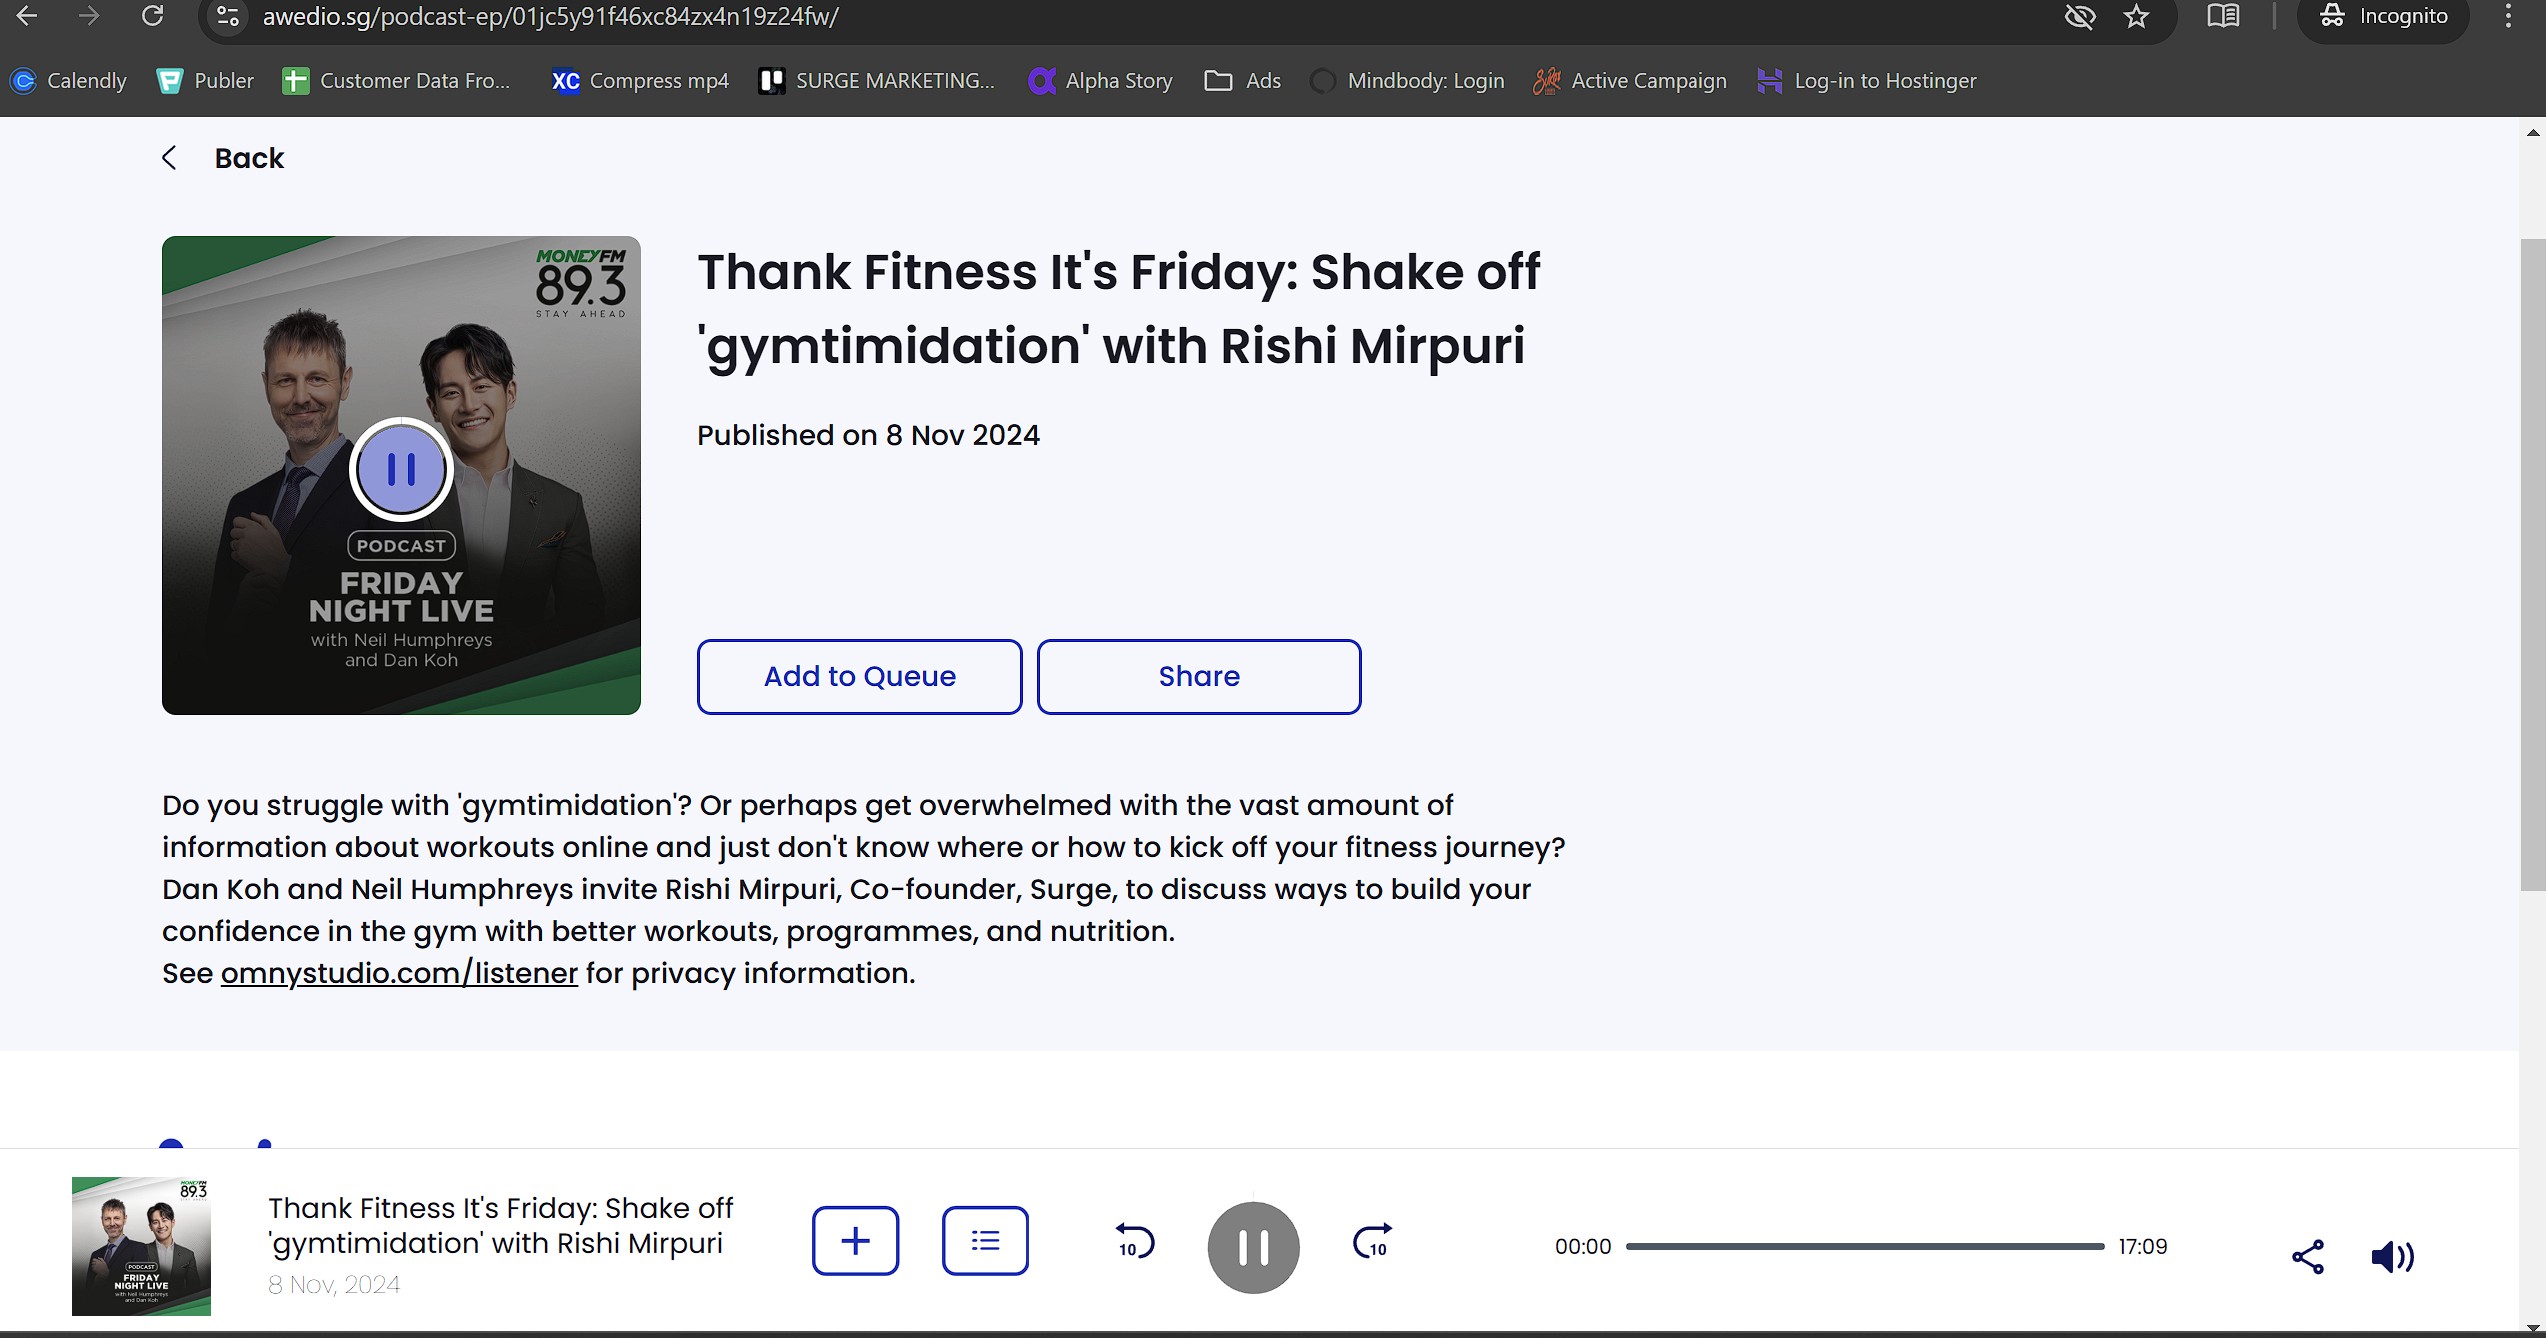
Task: Seek on the playback progress bar
Action: point(1865,1246)
